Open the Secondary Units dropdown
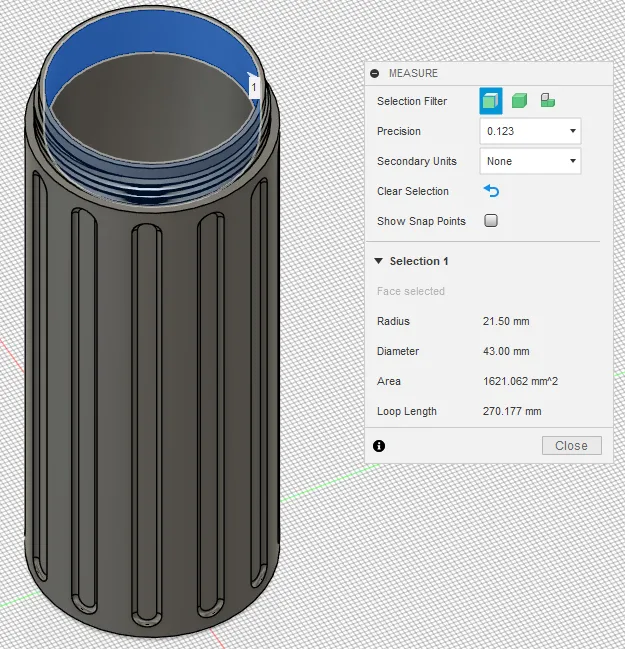625x649 pixels. [530, 161]
